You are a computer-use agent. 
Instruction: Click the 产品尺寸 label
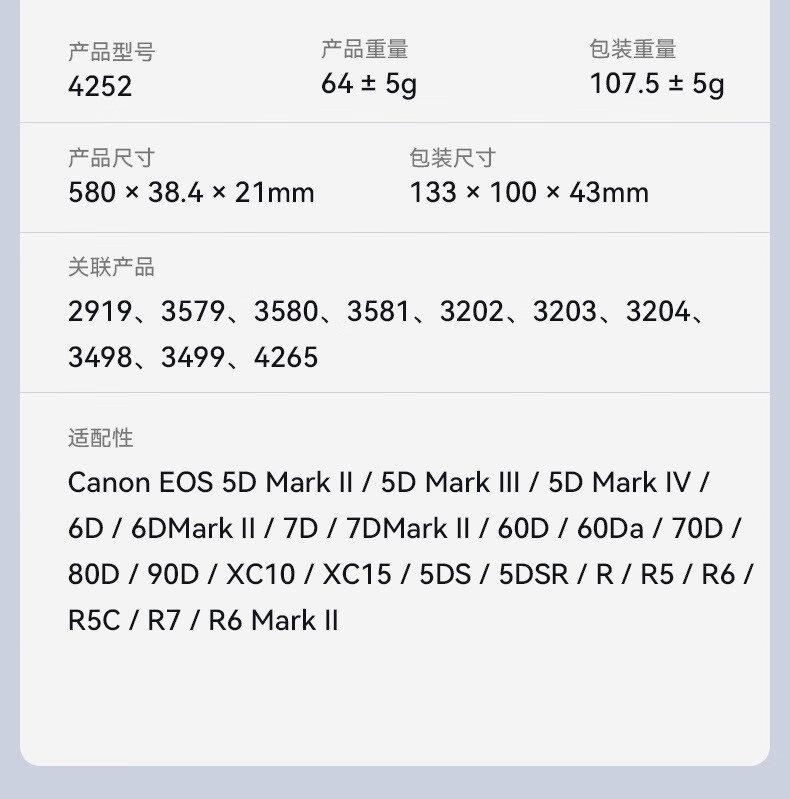(x=111, y=157)
